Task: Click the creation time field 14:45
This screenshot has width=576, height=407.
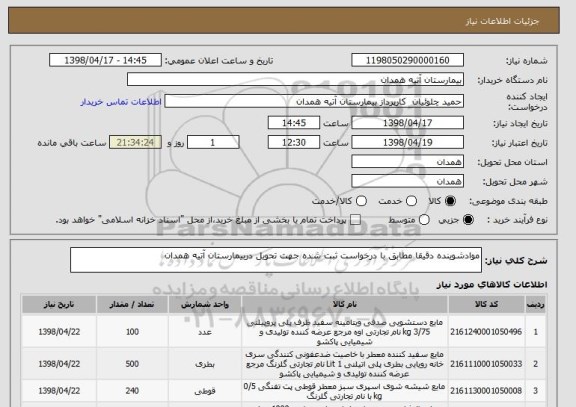Action: (x=294, y=123)
